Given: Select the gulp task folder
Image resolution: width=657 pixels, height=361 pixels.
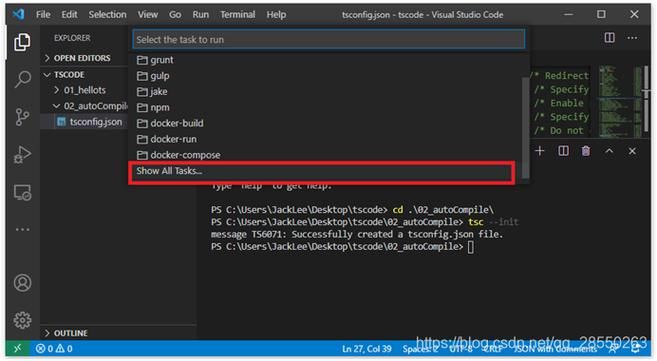Looking at the screenshot, I should click(325, 76).
